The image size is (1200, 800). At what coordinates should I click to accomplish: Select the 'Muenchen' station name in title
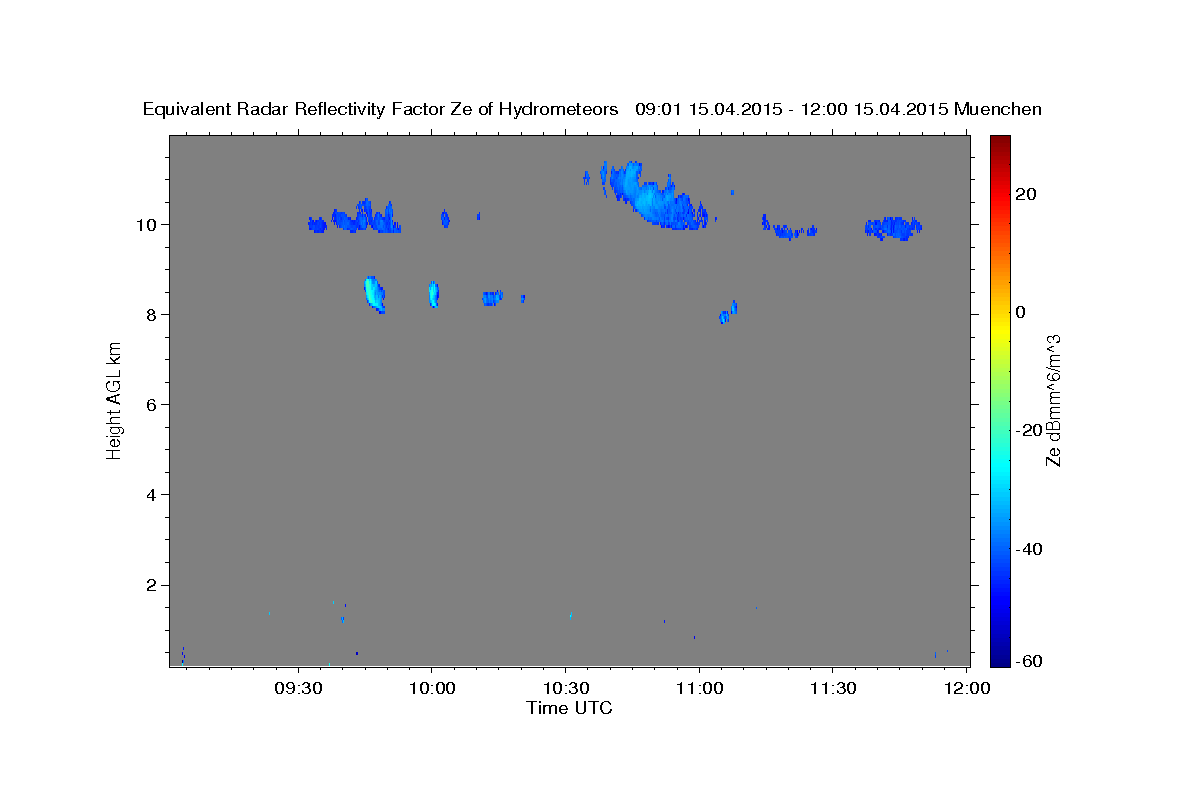[x=998, y=109]
